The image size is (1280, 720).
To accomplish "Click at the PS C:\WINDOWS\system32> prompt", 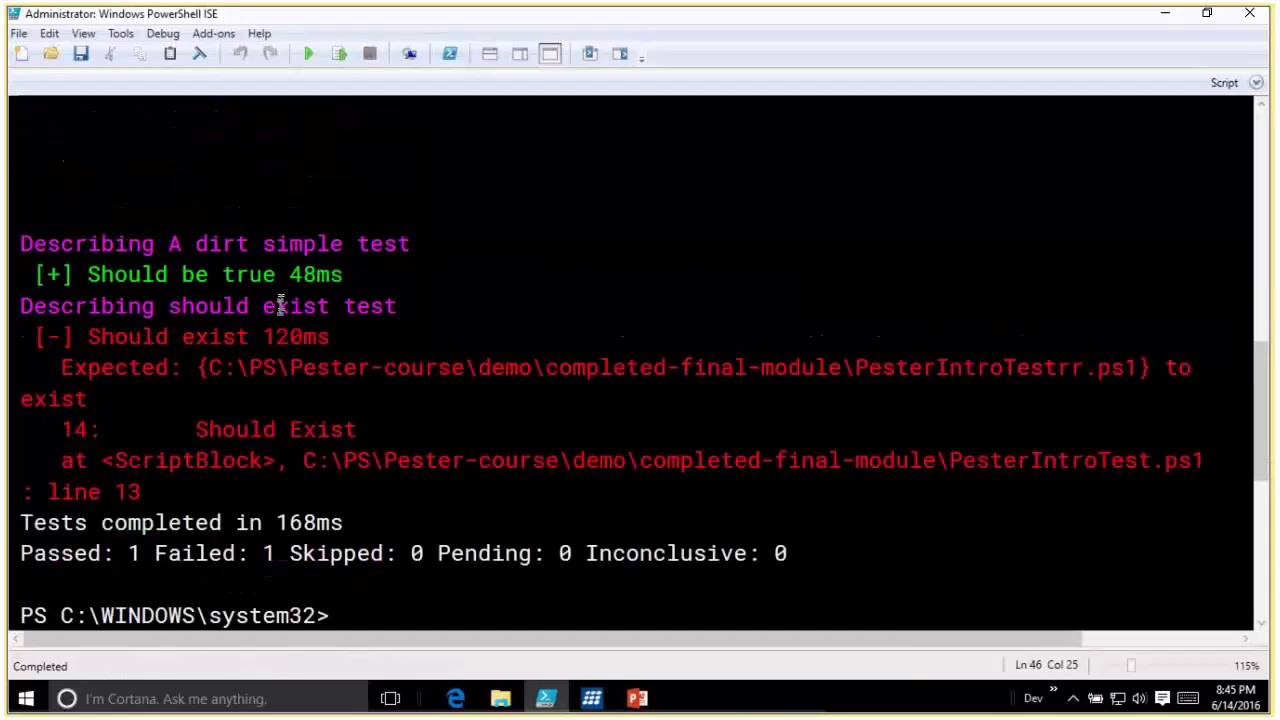I will [174, 615].
